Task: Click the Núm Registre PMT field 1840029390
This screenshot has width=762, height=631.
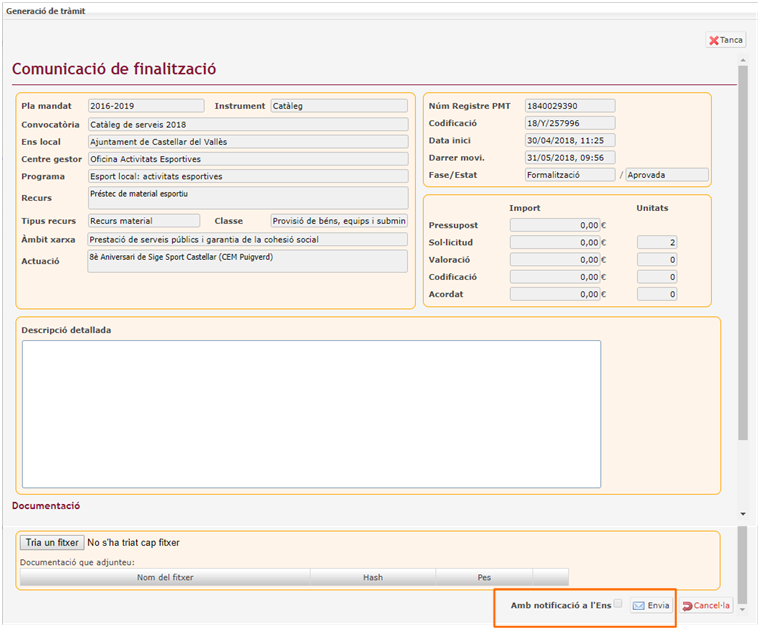Action: (570, 105)
